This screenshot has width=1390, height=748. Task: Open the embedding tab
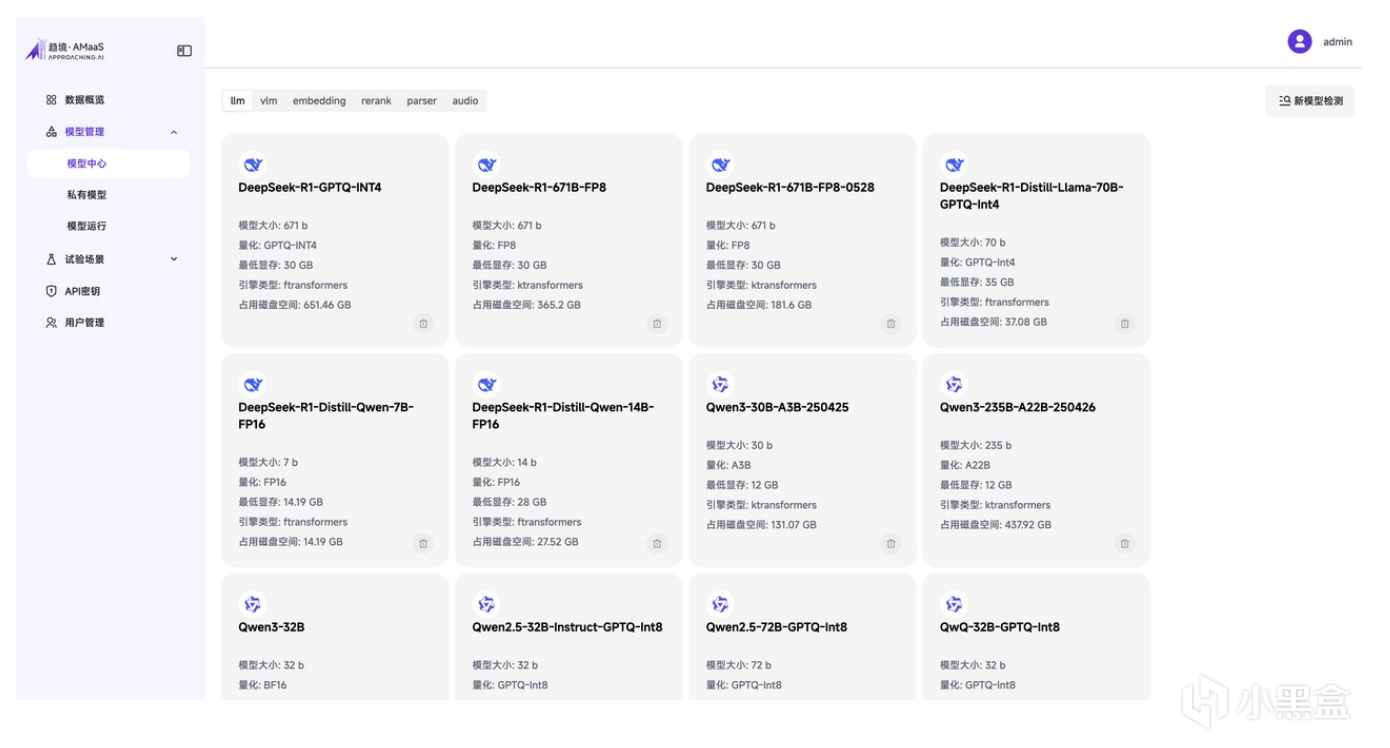[319, 101]
